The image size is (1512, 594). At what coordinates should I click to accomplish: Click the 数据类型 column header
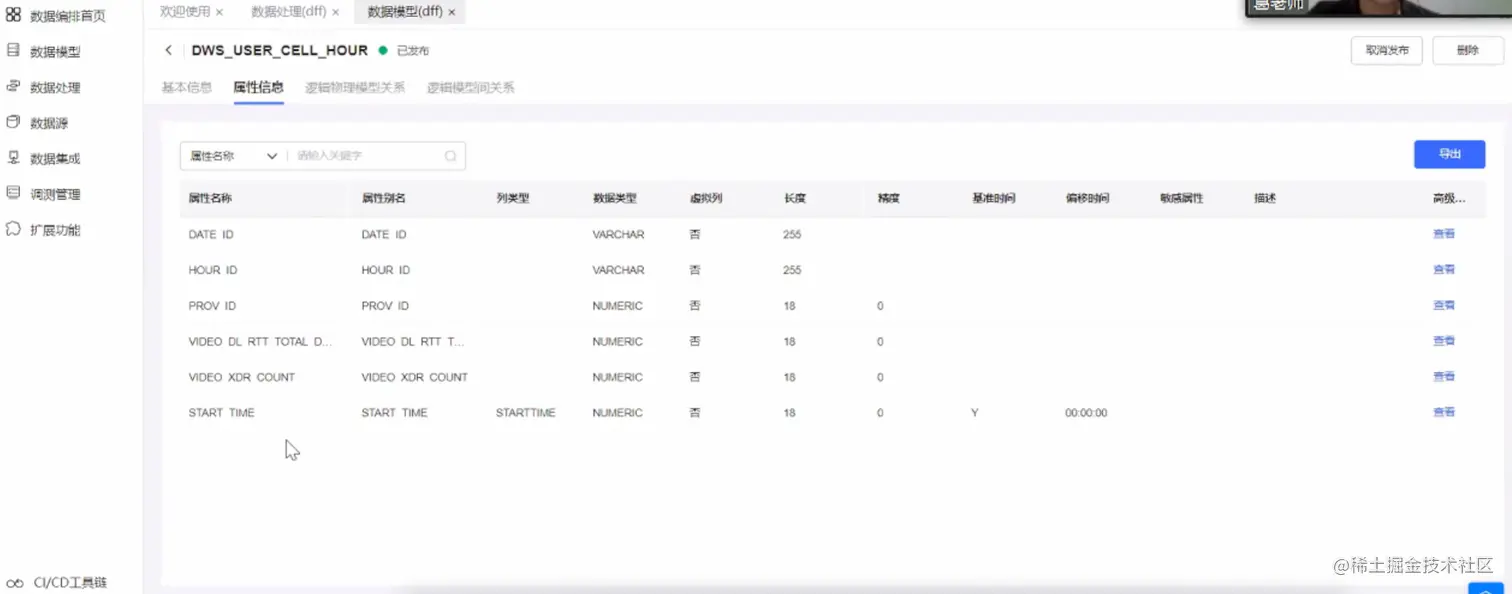pyautogui.click(x=614, y=198)
